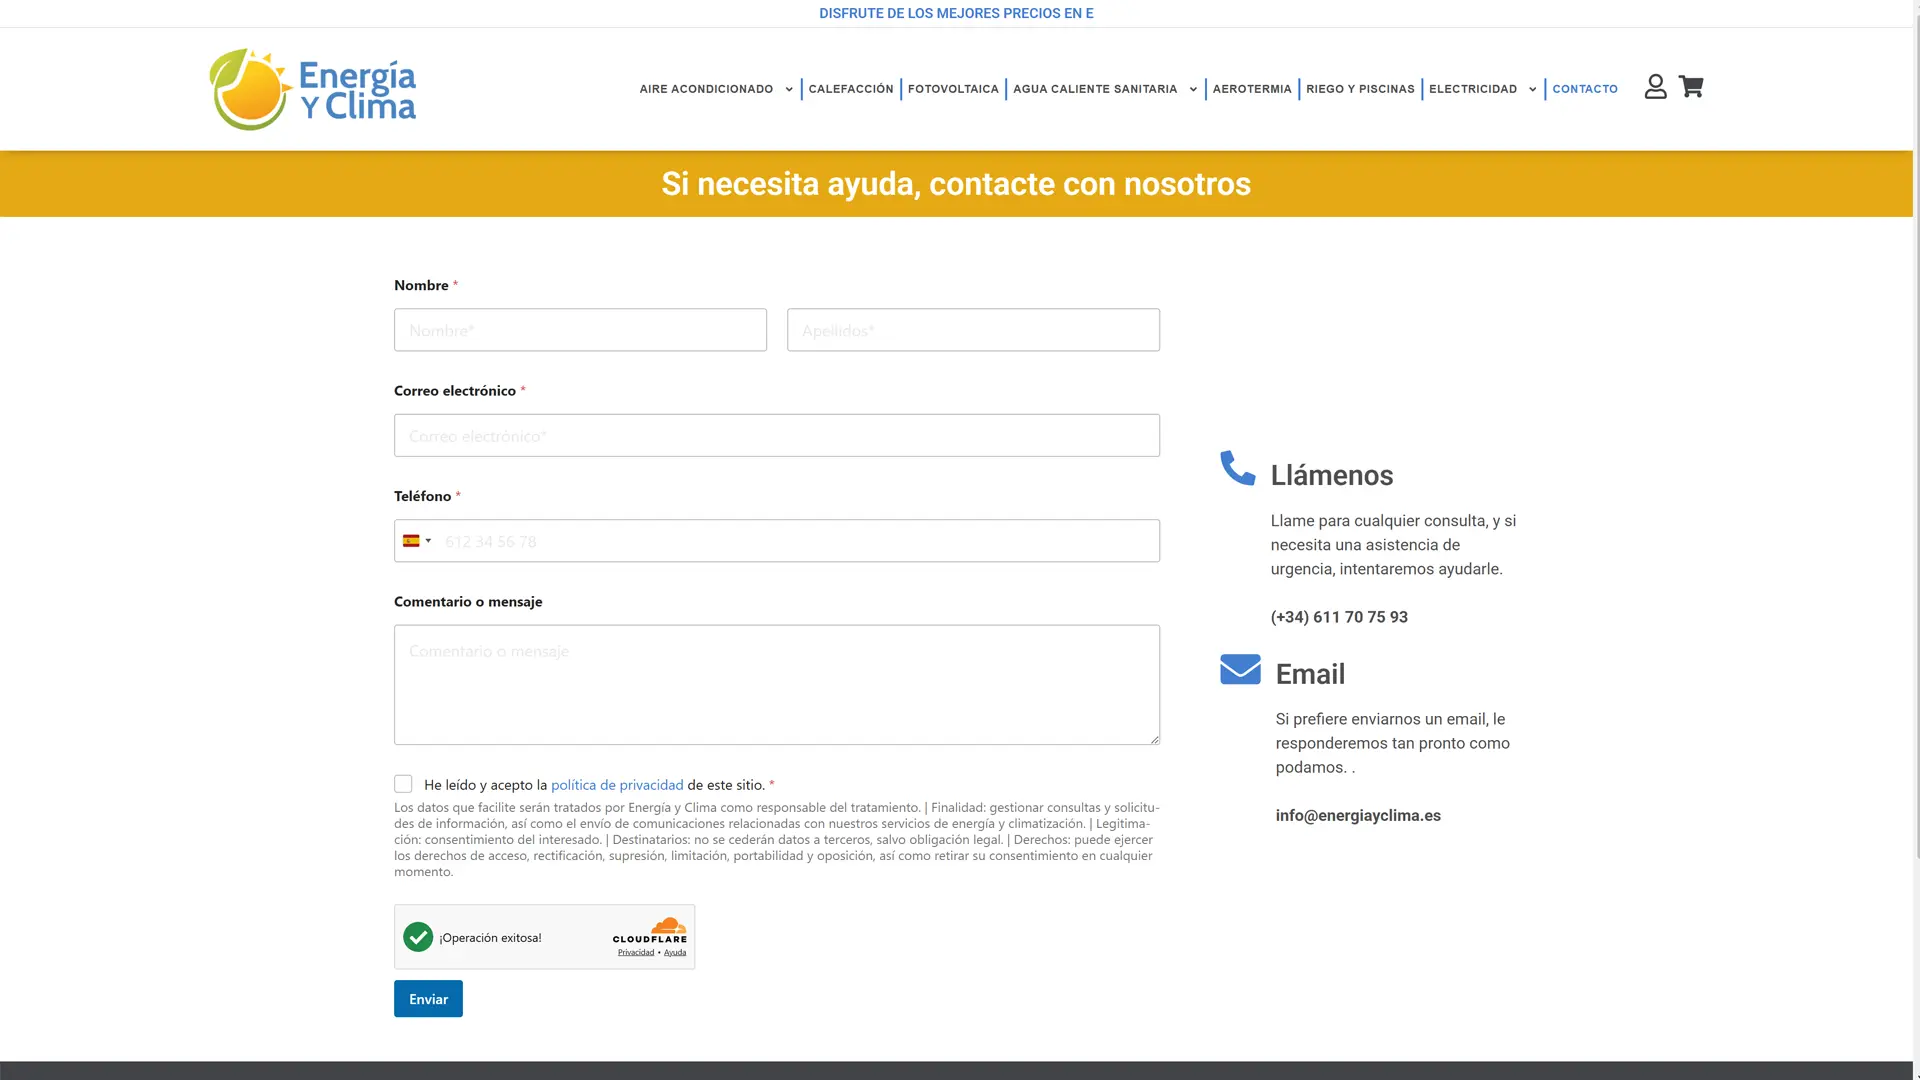Click the Energía y Clima logo
The image size is (1920, 1080).
click(x=312, y=89)
